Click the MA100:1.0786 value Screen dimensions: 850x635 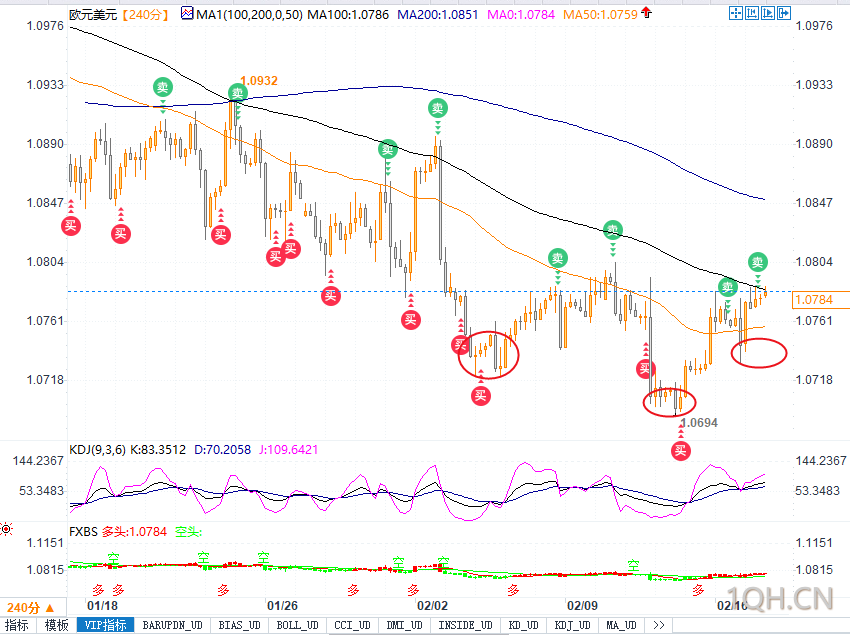point(348,15)
